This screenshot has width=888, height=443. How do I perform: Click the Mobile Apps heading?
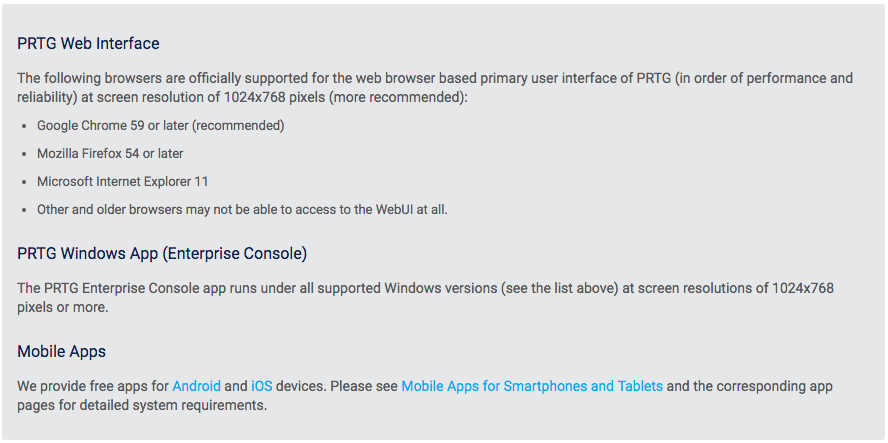click(62, 351)
